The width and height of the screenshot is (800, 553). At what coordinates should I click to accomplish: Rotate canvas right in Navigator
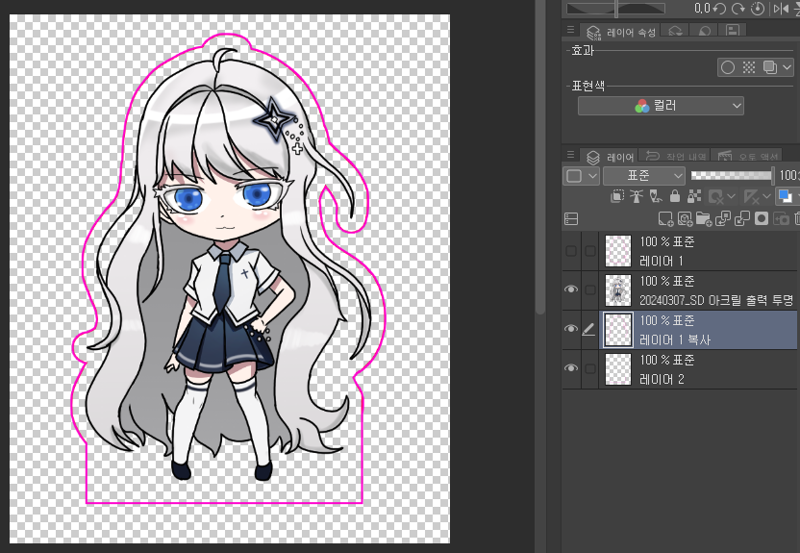tap(738, 9)
